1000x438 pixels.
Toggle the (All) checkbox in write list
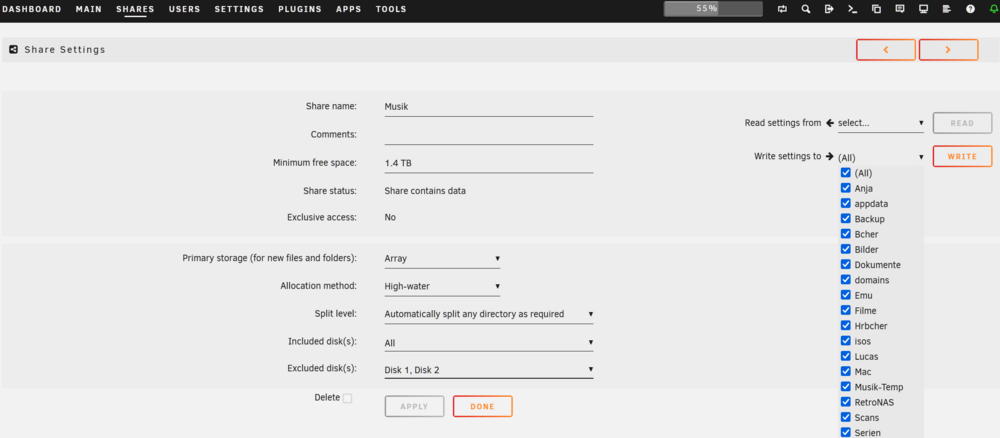coord(846,173)
